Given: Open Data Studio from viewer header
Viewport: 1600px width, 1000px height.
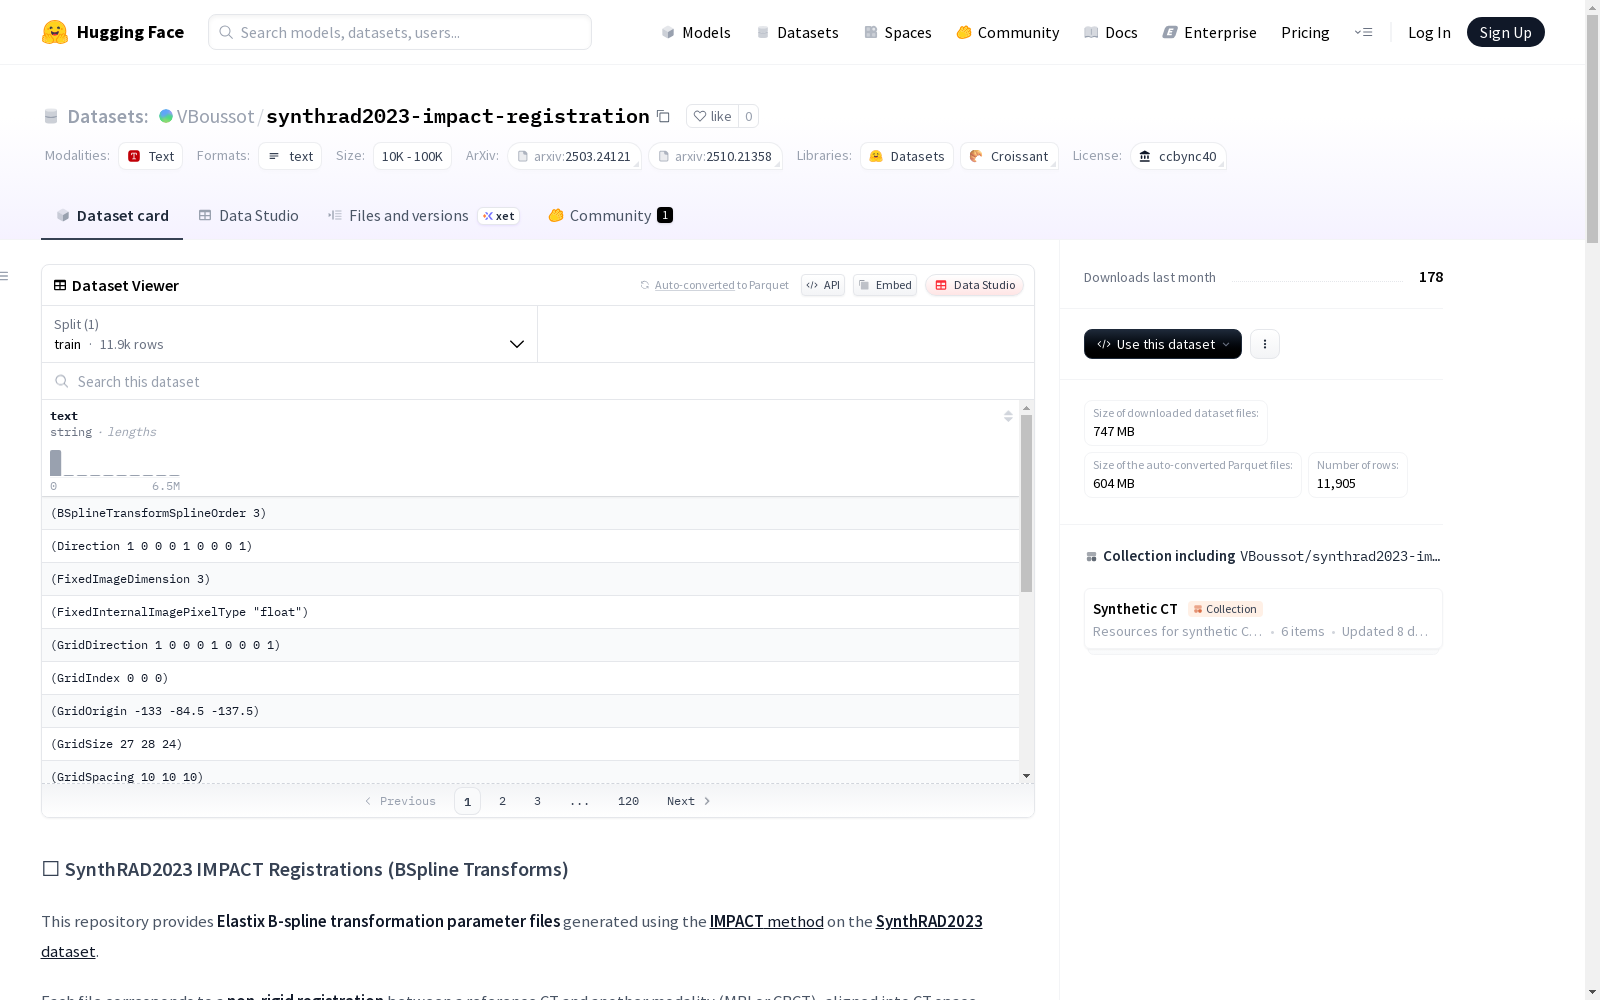Looking at the screenshot, I should coord(974,285).
